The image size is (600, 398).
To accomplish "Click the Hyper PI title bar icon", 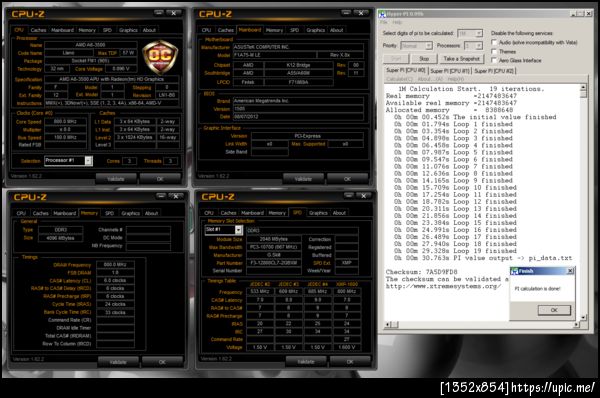I will pos(382,14).
